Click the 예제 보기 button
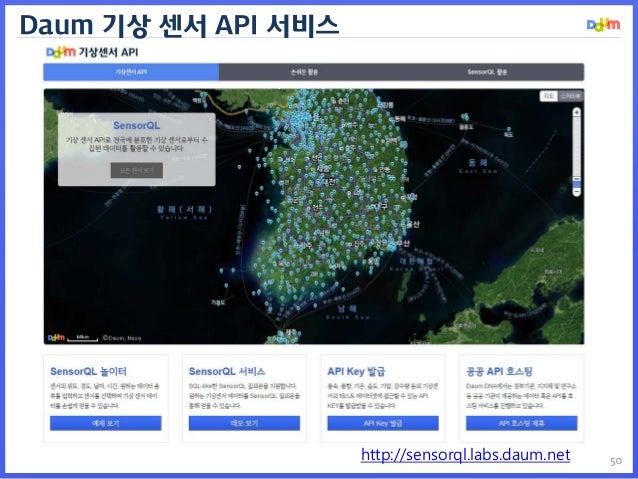638x479 pixels. click(x=106, y=423)
